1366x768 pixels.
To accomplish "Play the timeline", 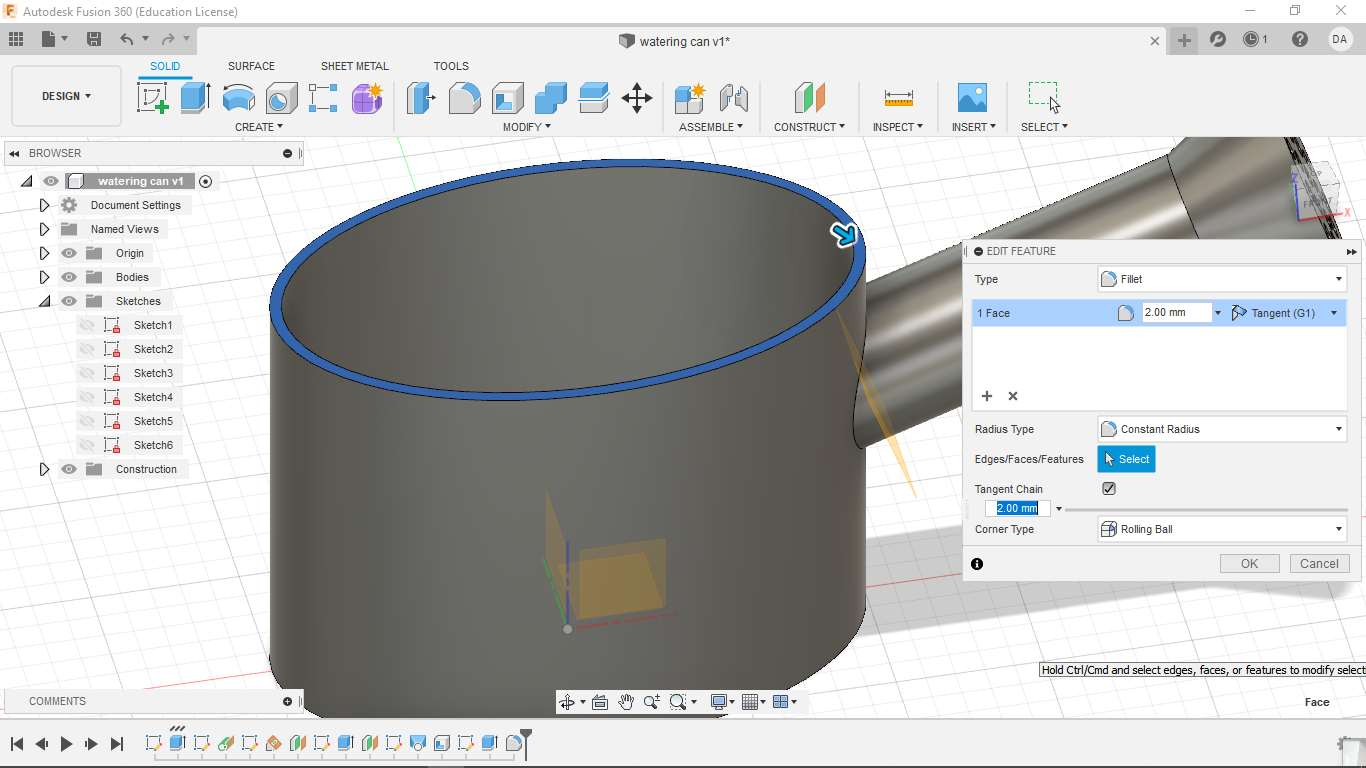I will 66,744.
